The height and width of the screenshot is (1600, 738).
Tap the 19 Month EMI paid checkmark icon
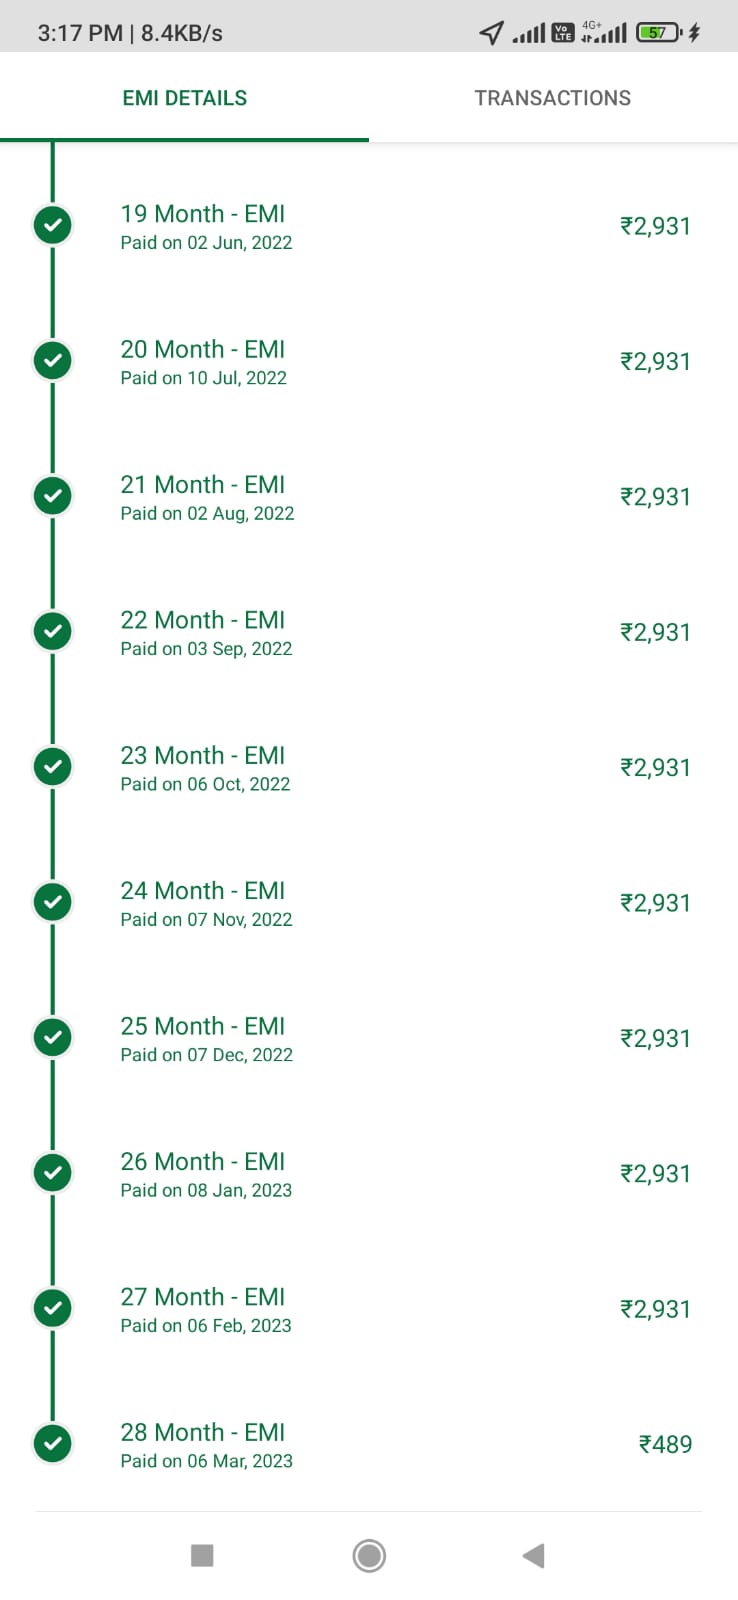[x=52, y=226]
